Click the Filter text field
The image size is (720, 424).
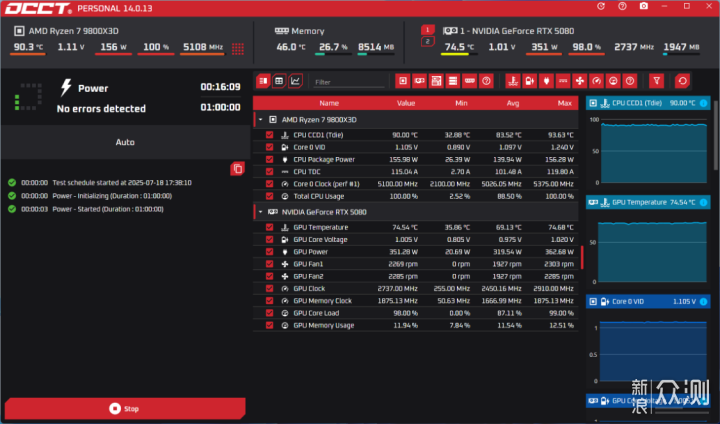pyautogui.click(x=349, y=82)
